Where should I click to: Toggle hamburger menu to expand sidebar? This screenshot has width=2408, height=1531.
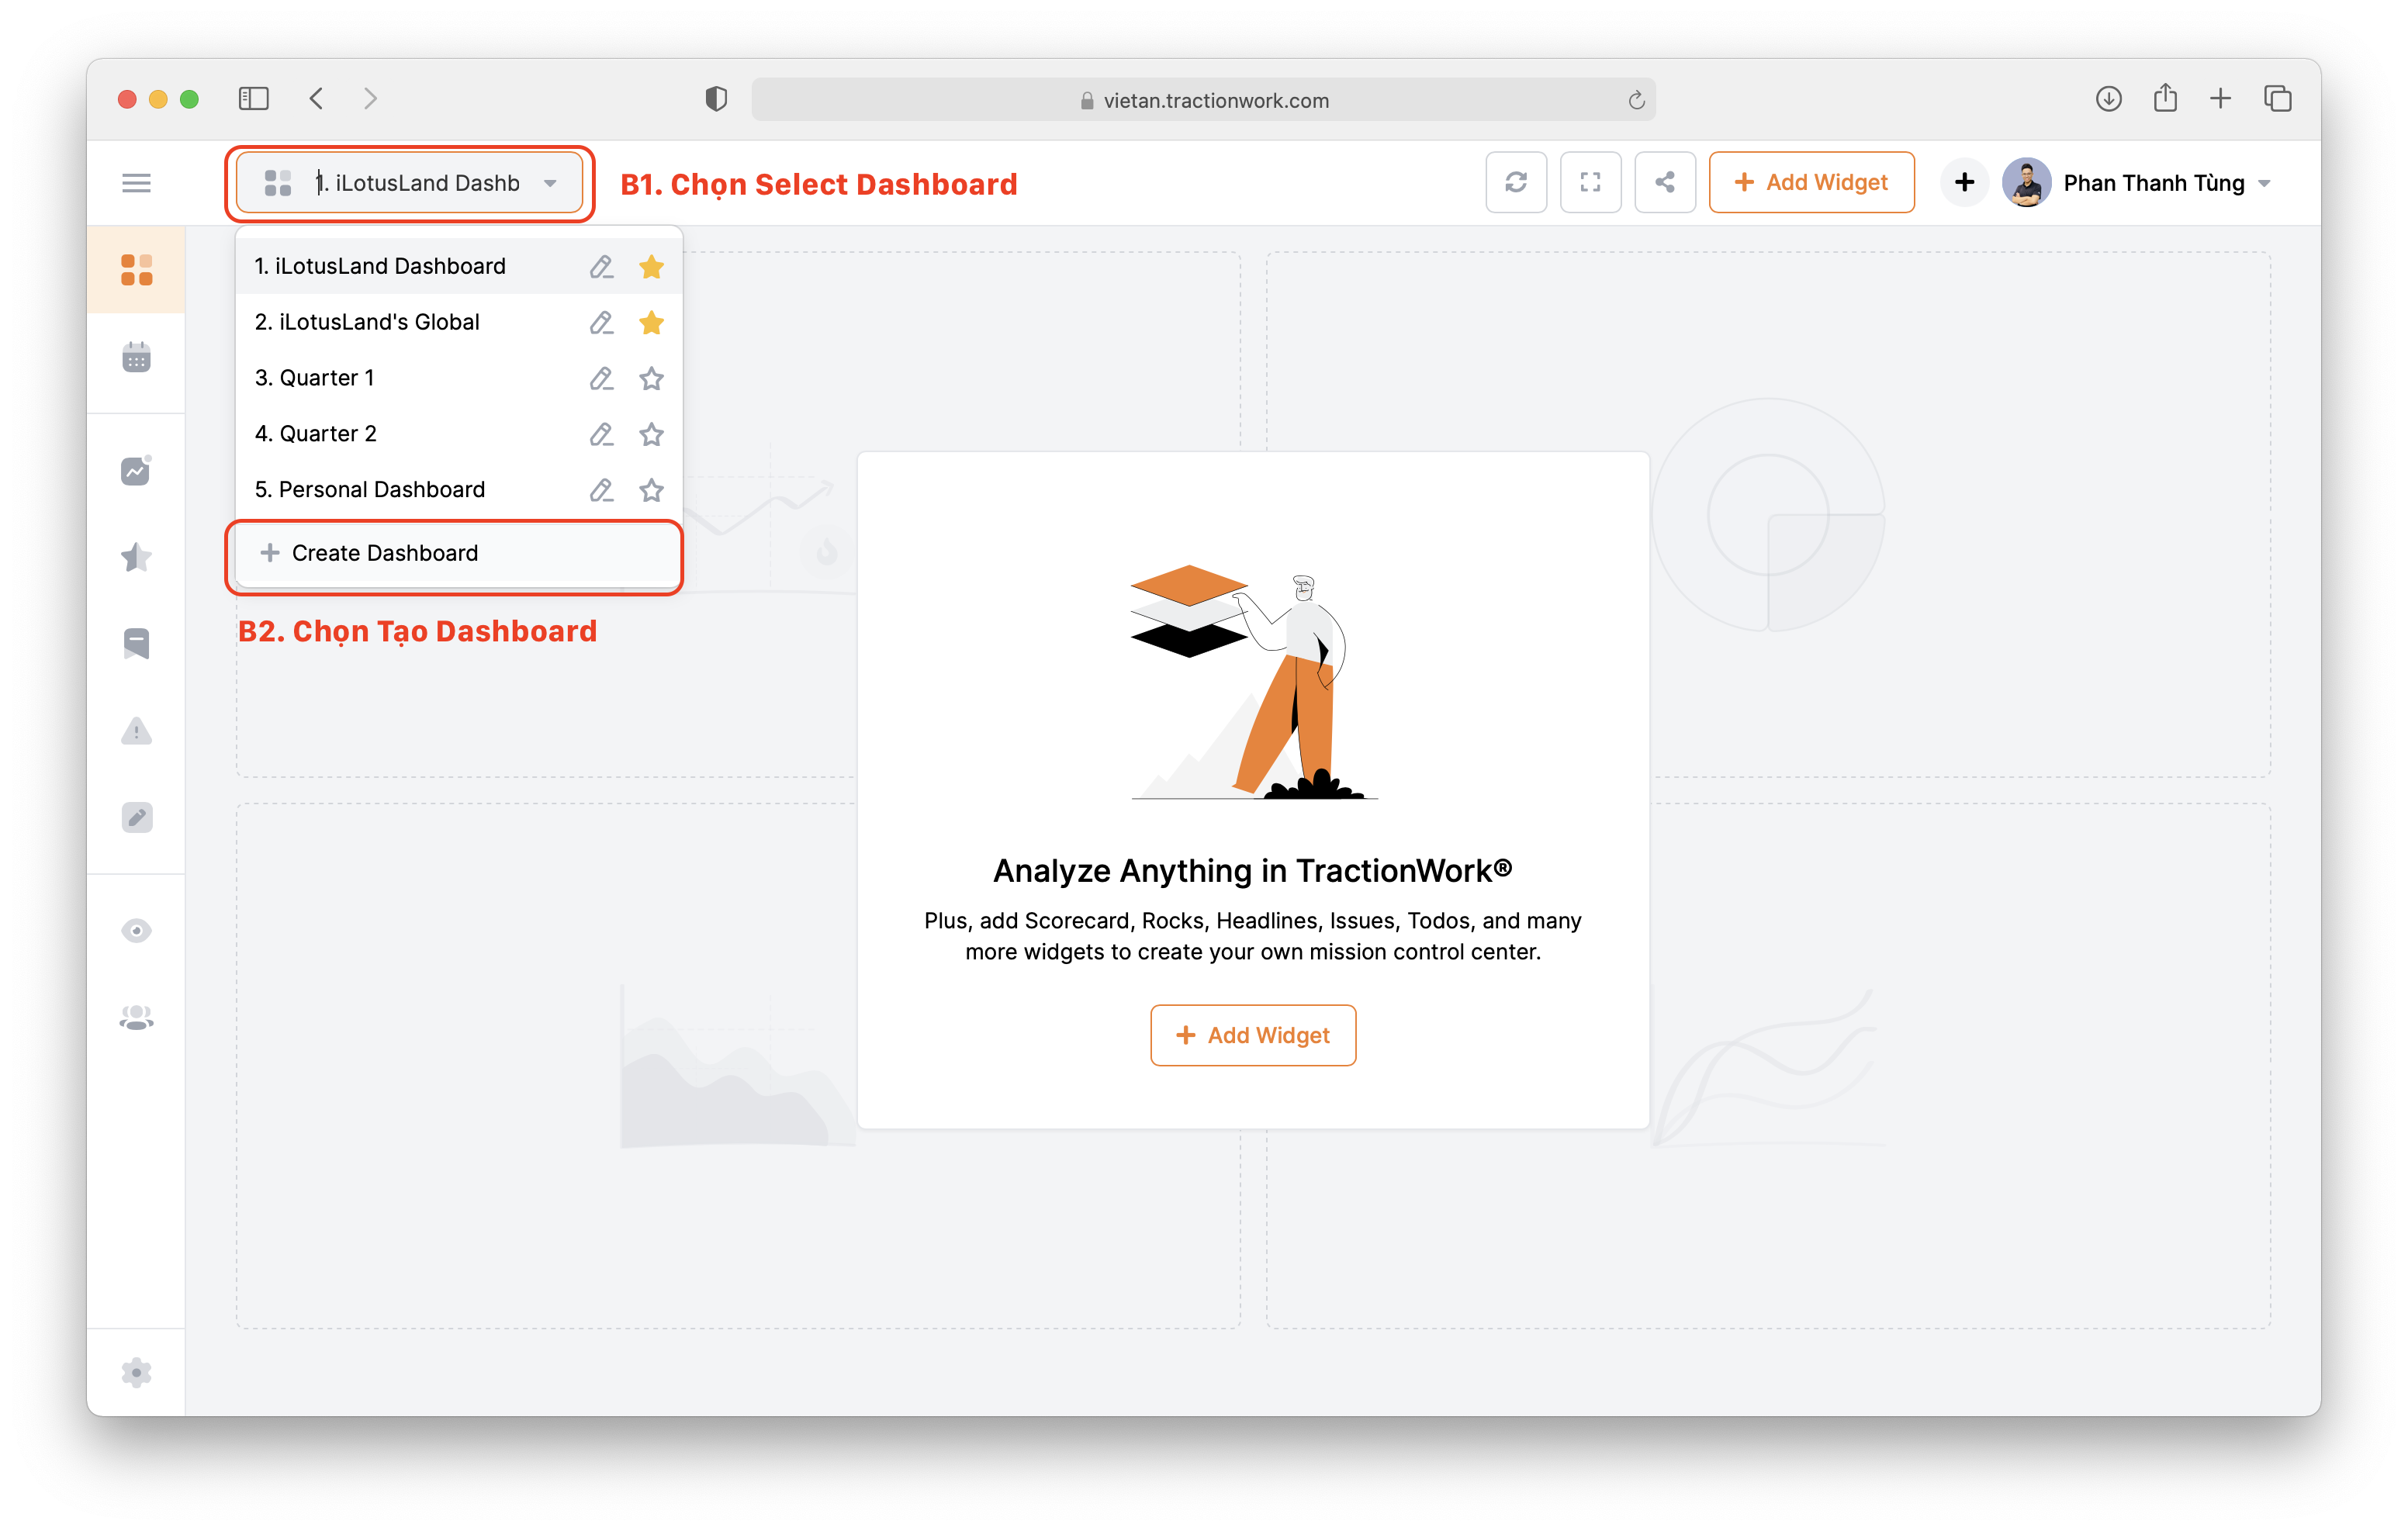pos(136,183)
